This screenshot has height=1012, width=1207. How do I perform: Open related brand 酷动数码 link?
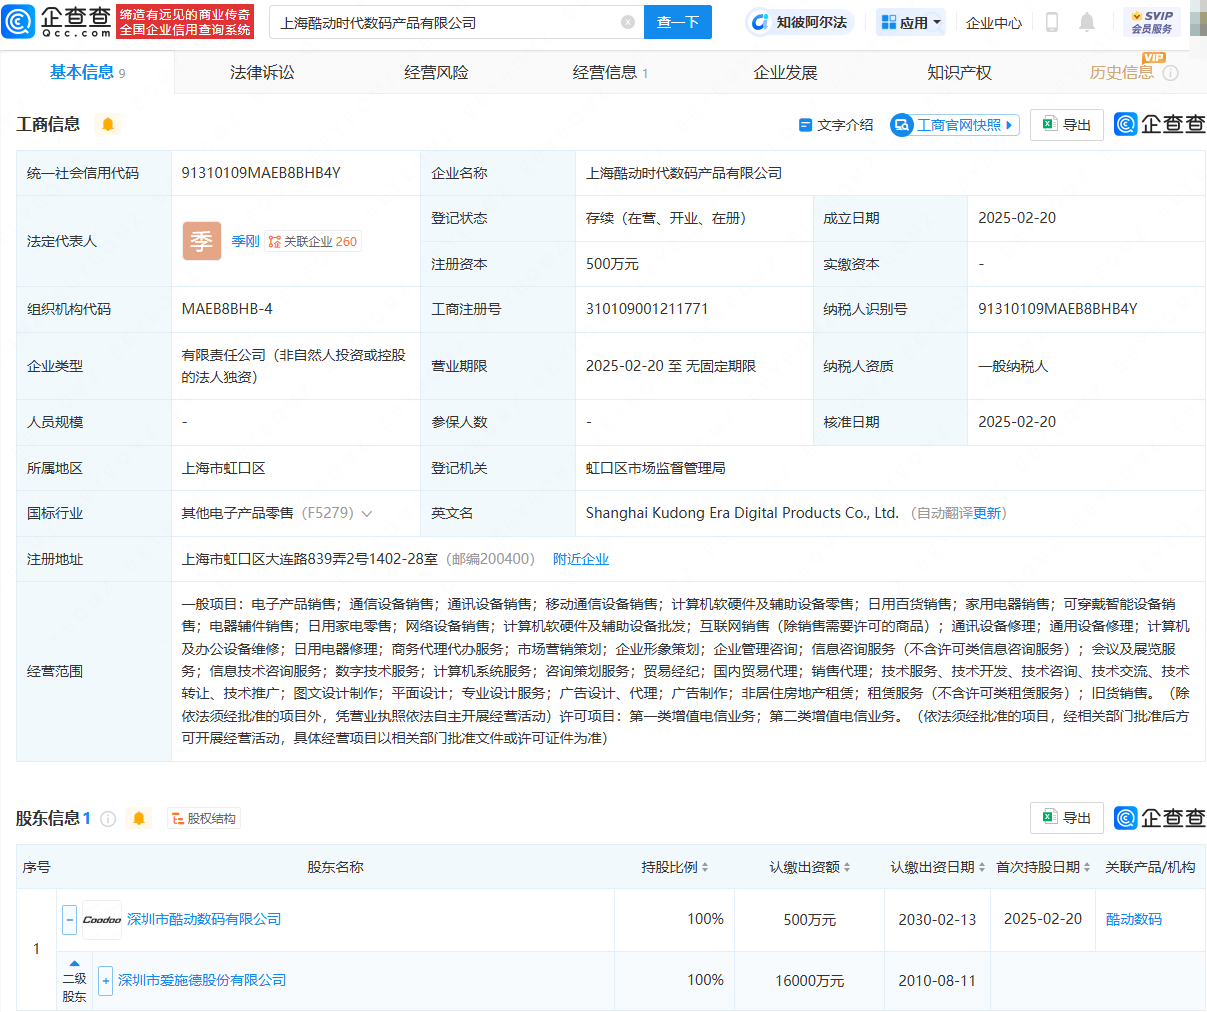pyautogui.click(x=1134, y=919)
